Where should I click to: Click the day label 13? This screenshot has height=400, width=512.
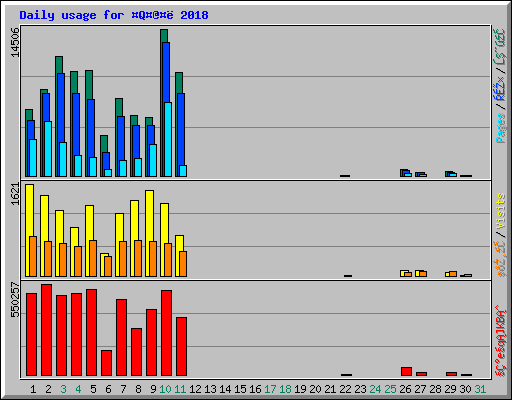pyautogui.click(x=210, y=389)
